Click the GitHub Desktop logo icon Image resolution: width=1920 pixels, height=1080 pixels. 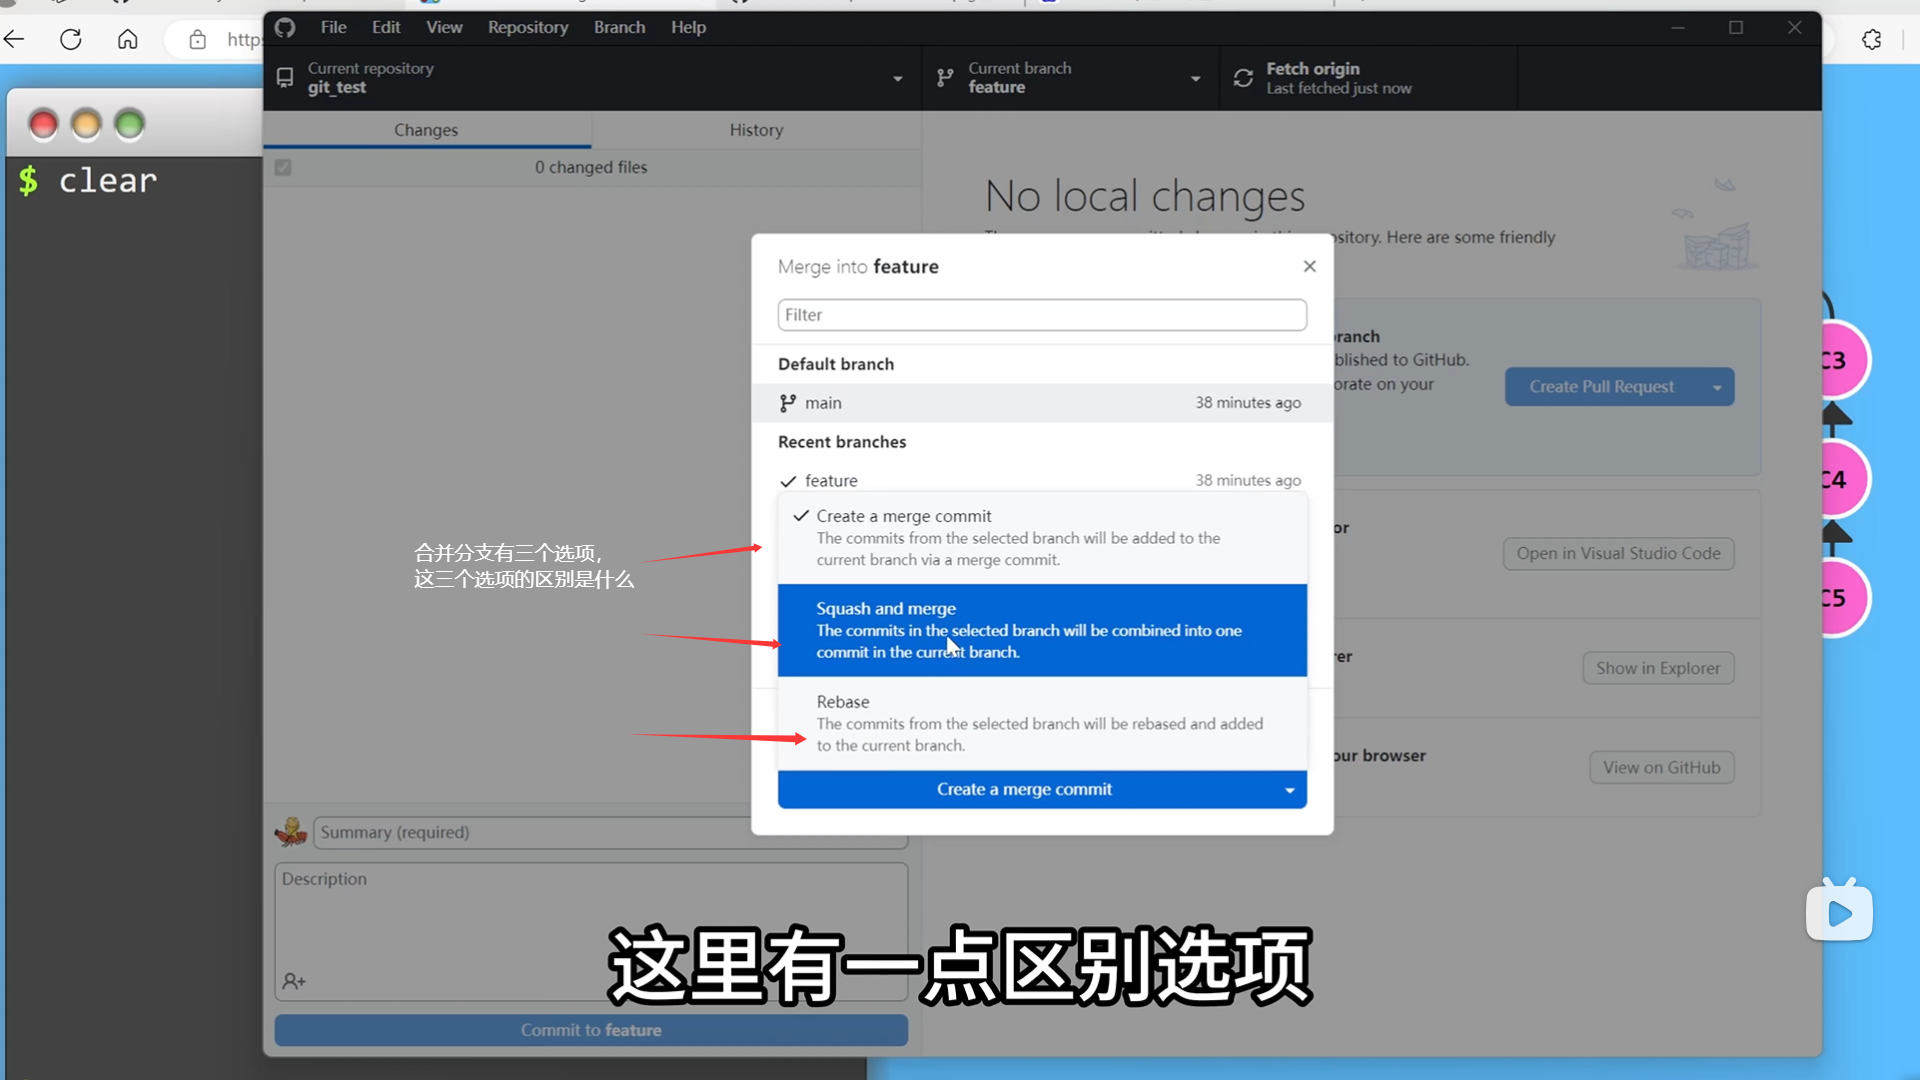coord(285,27)
